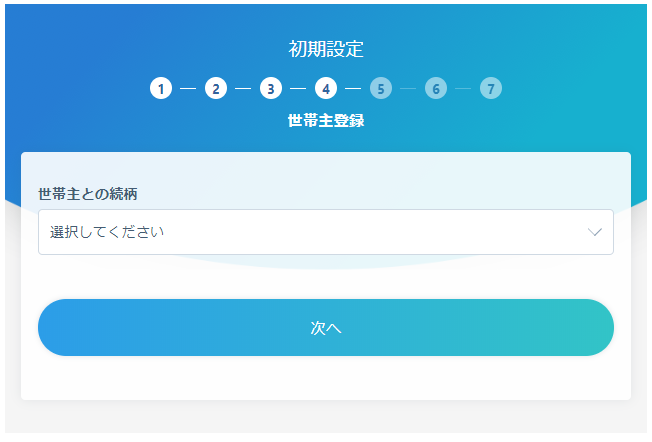The image size is (652, 442).
Task: Open the 選択してください dropdown
Action: point(310,232)
